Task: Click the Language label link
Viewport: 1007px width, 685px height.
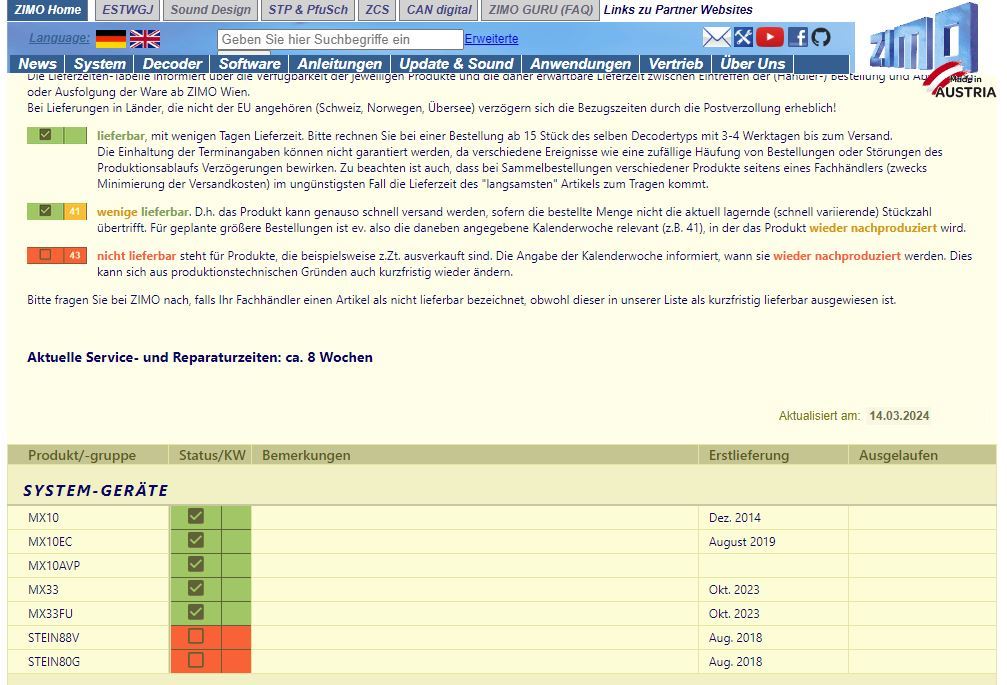Action: pos(59,38)
